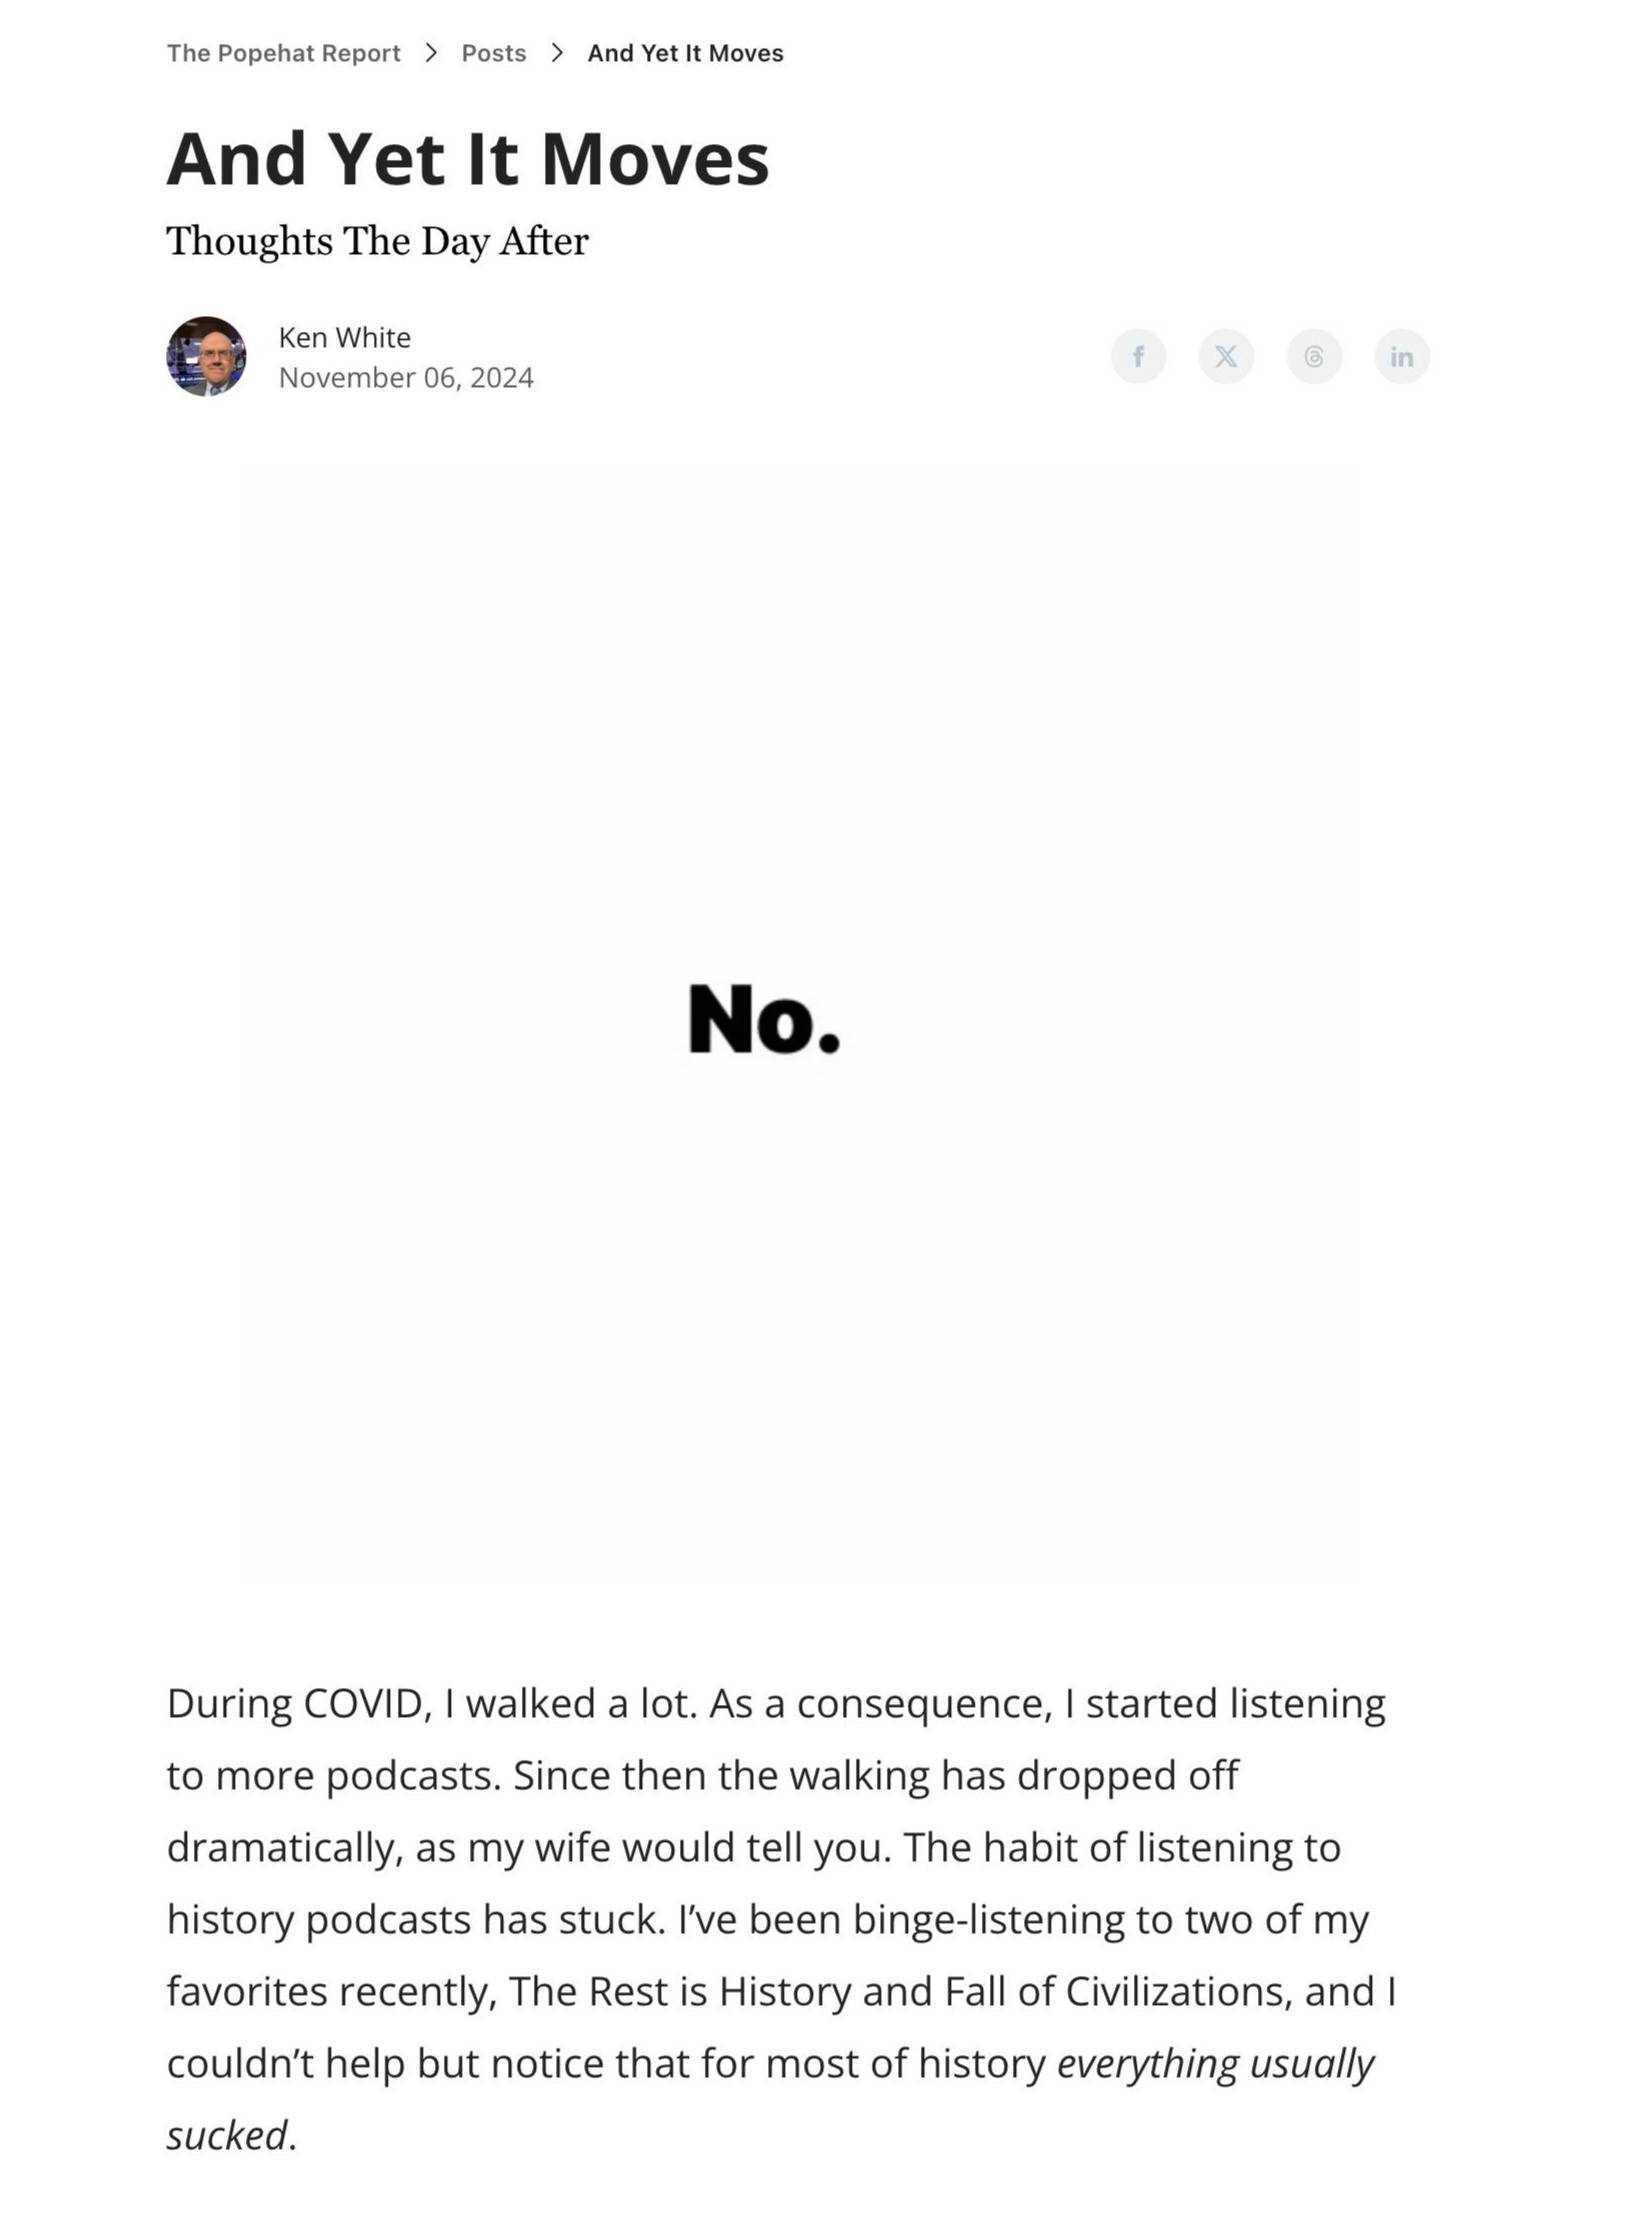
Task: Click the chevron after Posts breadcrumb
Action: click(557, 53)
